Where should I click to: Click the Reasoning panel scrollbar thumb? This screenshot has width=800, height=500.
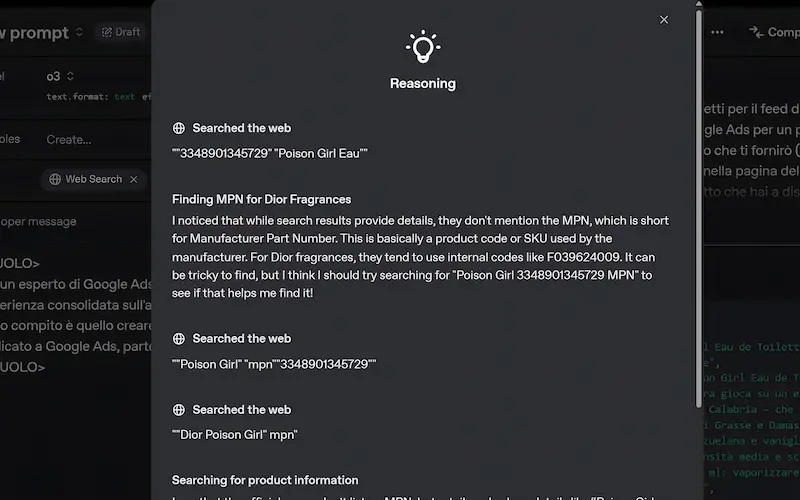[x=698, y=208]
